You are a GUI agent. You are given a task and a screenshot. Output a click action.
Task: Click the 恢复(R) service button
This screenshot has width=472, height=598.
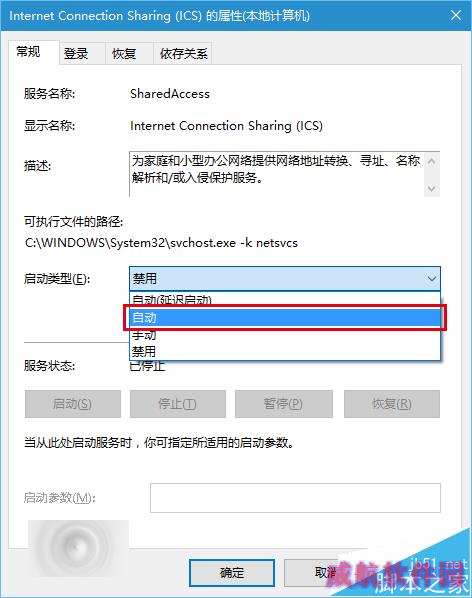pos(392,404)
